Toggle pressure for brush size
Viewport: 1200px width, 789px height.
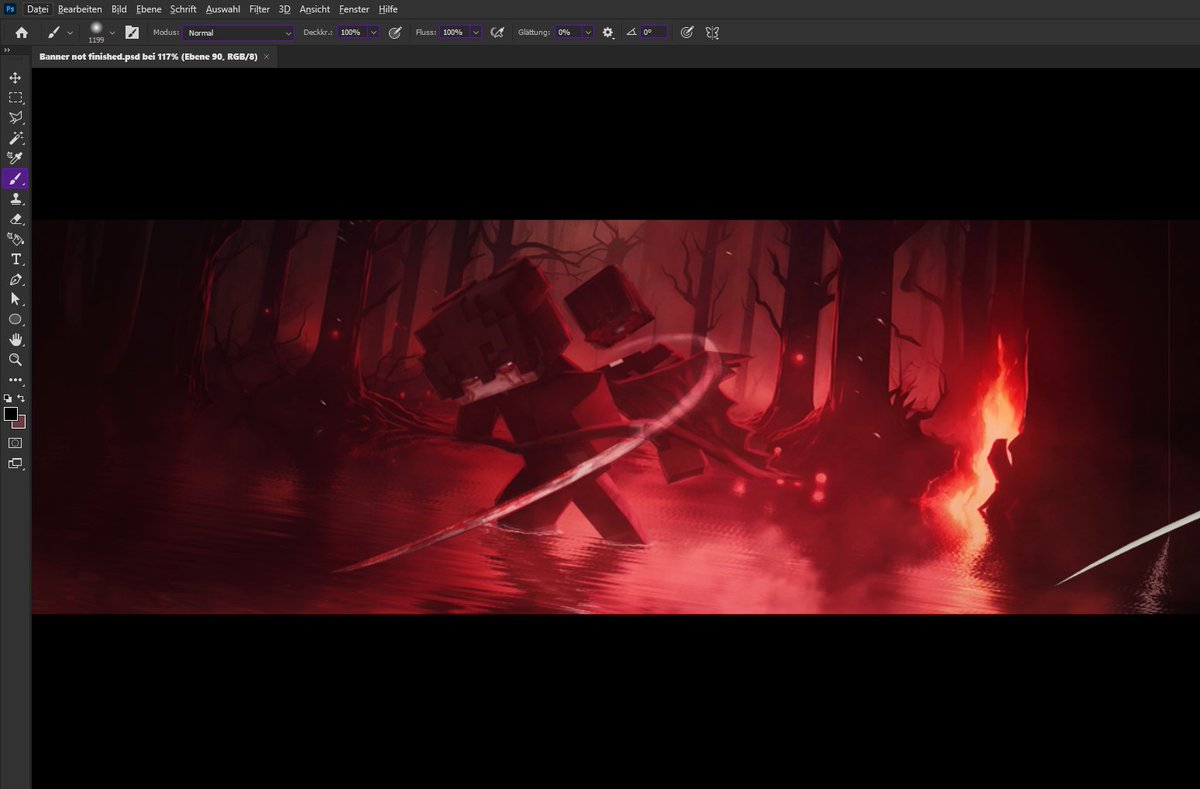pyautogui.click(x=686, y=32)
